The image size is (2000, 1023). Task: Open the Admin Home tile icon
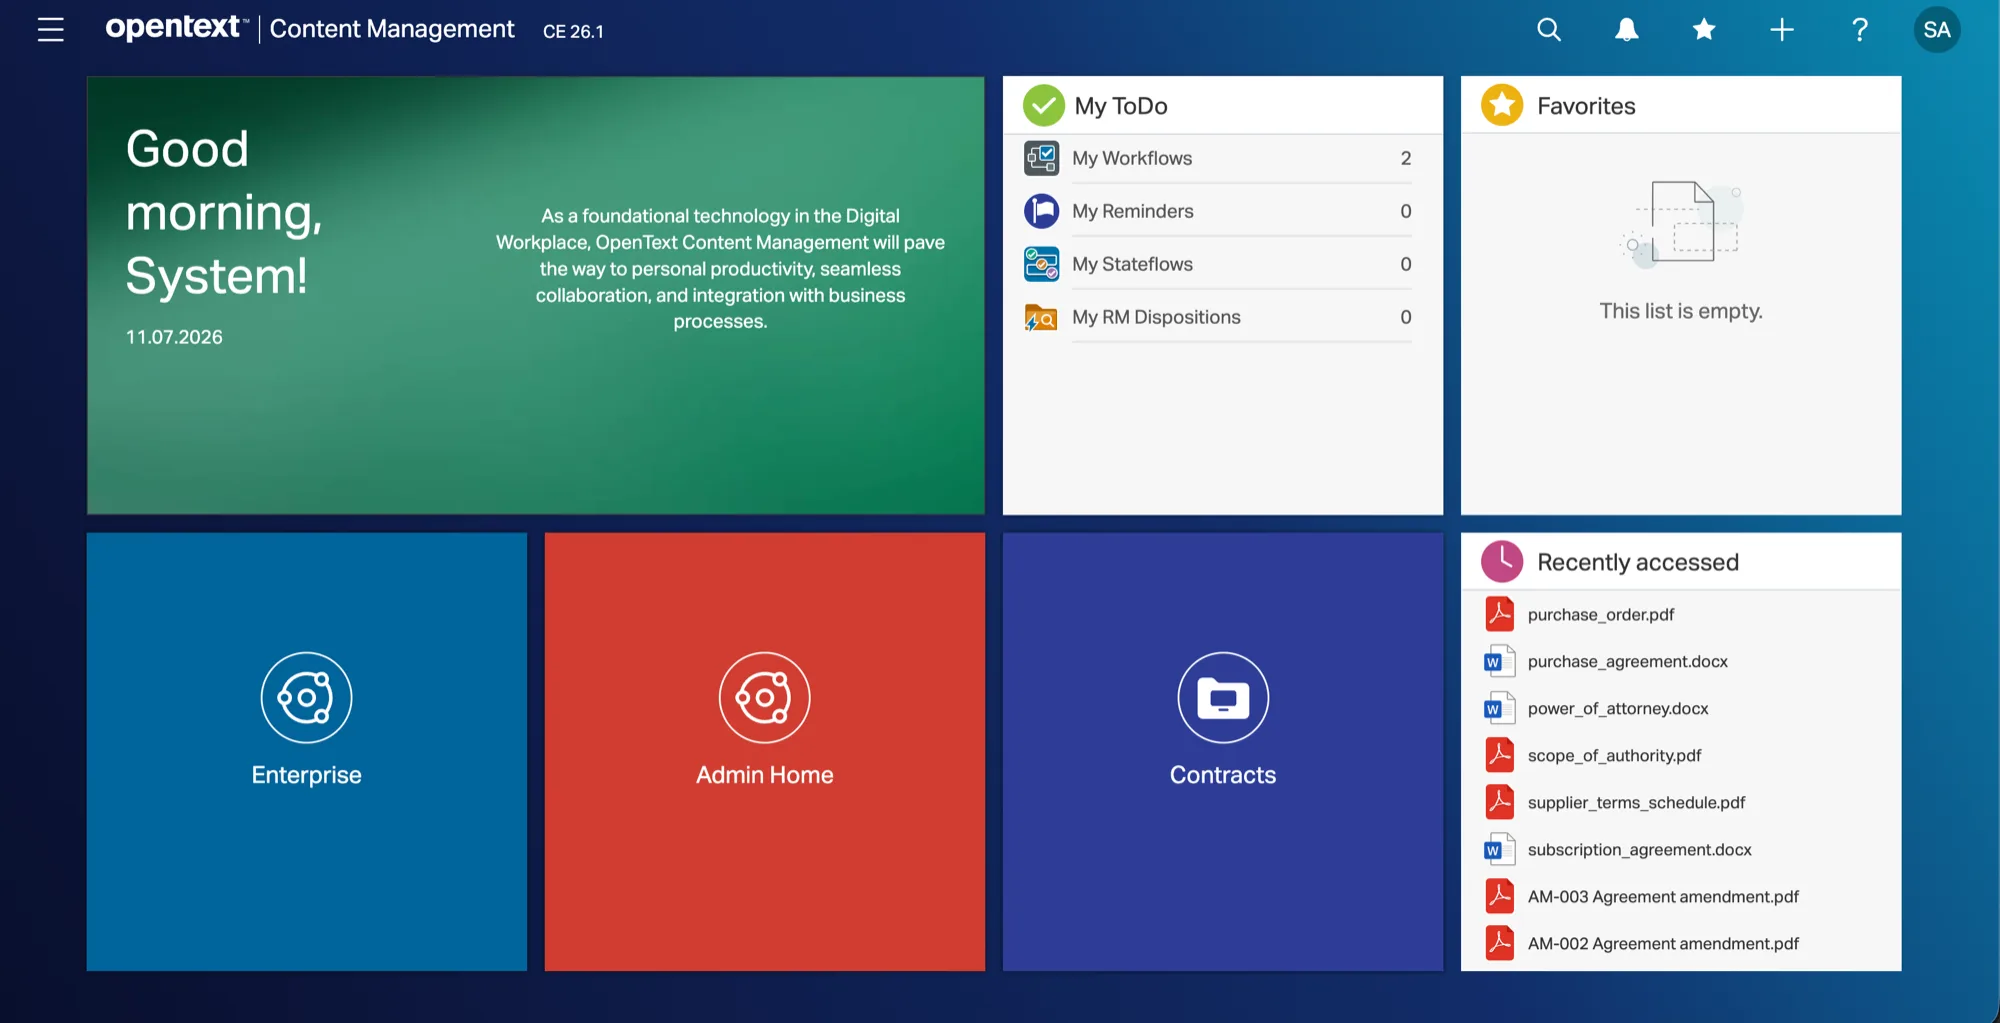coord(765,697)
